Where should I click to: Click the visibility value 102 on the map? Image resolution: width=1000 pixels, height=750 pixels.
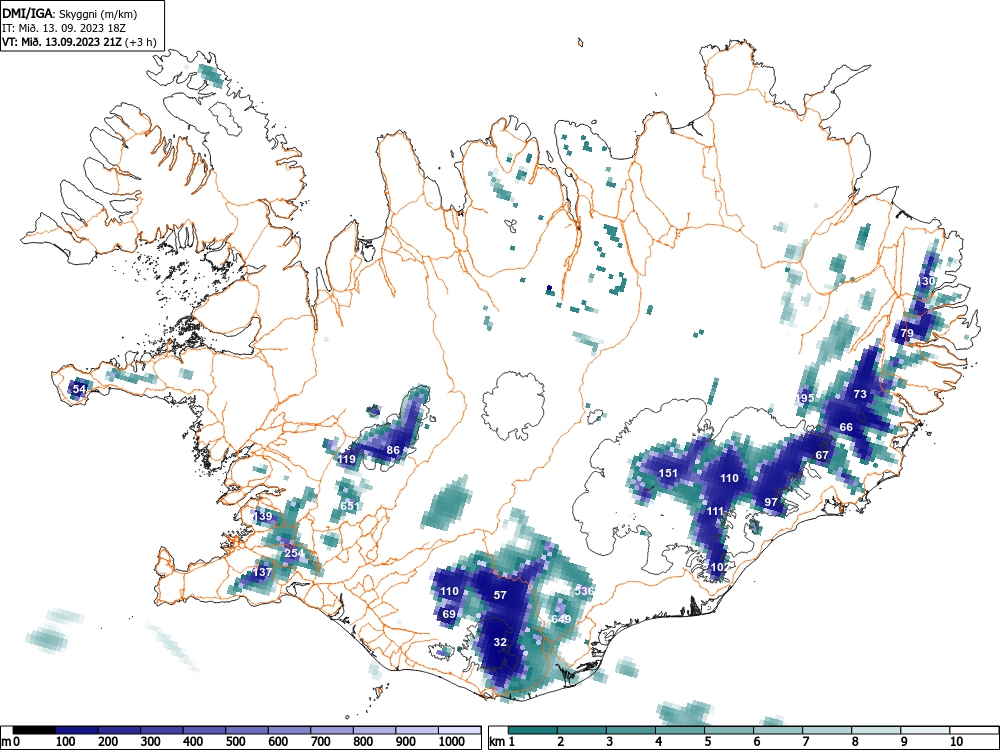click(x=719, y=567)
